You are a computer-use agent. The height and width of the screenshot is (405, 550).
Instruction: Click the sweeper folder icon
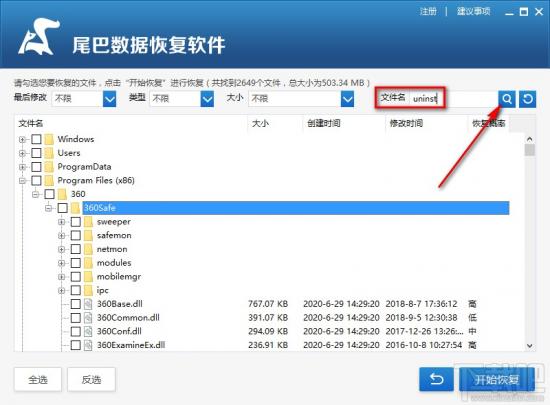[x=88, y=222]
